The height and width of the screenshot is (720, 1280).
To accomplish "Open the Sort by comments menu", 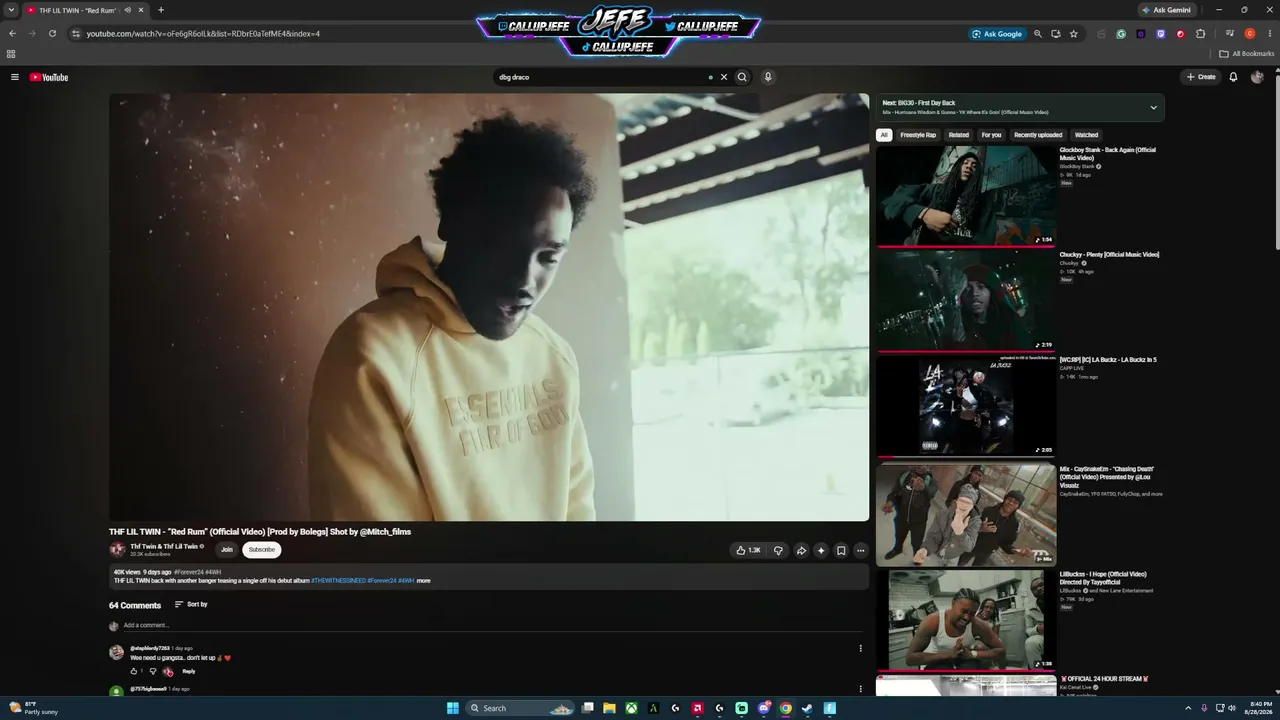I will click(191, 604).
